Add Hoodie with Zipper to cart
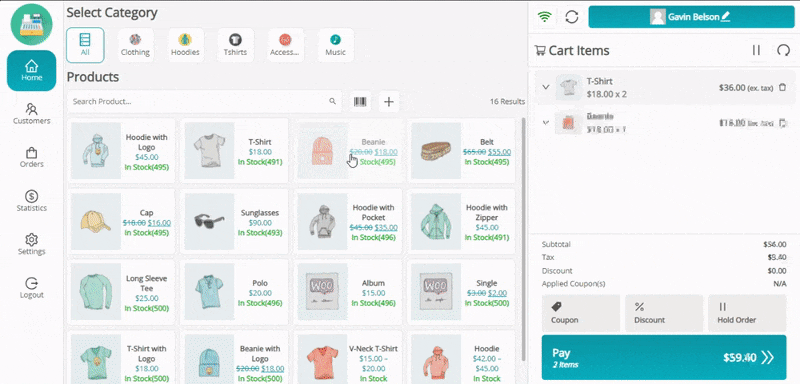 pyautogui.click(x=461, y=221)
